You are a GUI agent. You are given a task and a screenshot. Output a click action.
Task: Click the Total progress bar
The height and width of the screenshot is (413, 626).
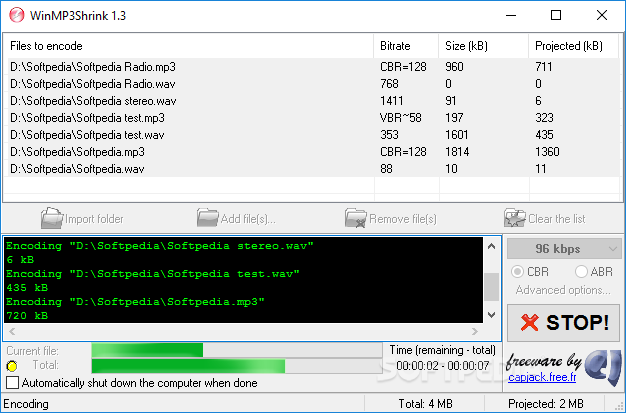tap(237, 366)
